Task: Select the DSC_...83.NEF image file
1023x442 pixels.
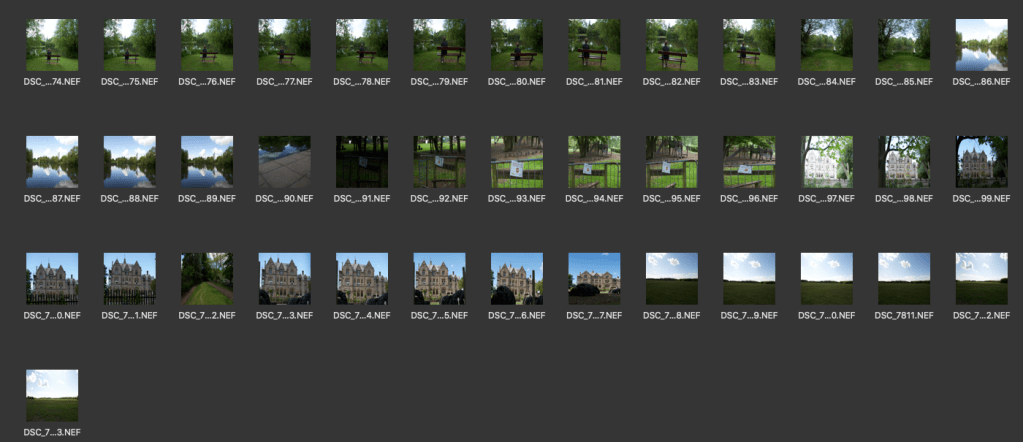Action: click(751, 45)
